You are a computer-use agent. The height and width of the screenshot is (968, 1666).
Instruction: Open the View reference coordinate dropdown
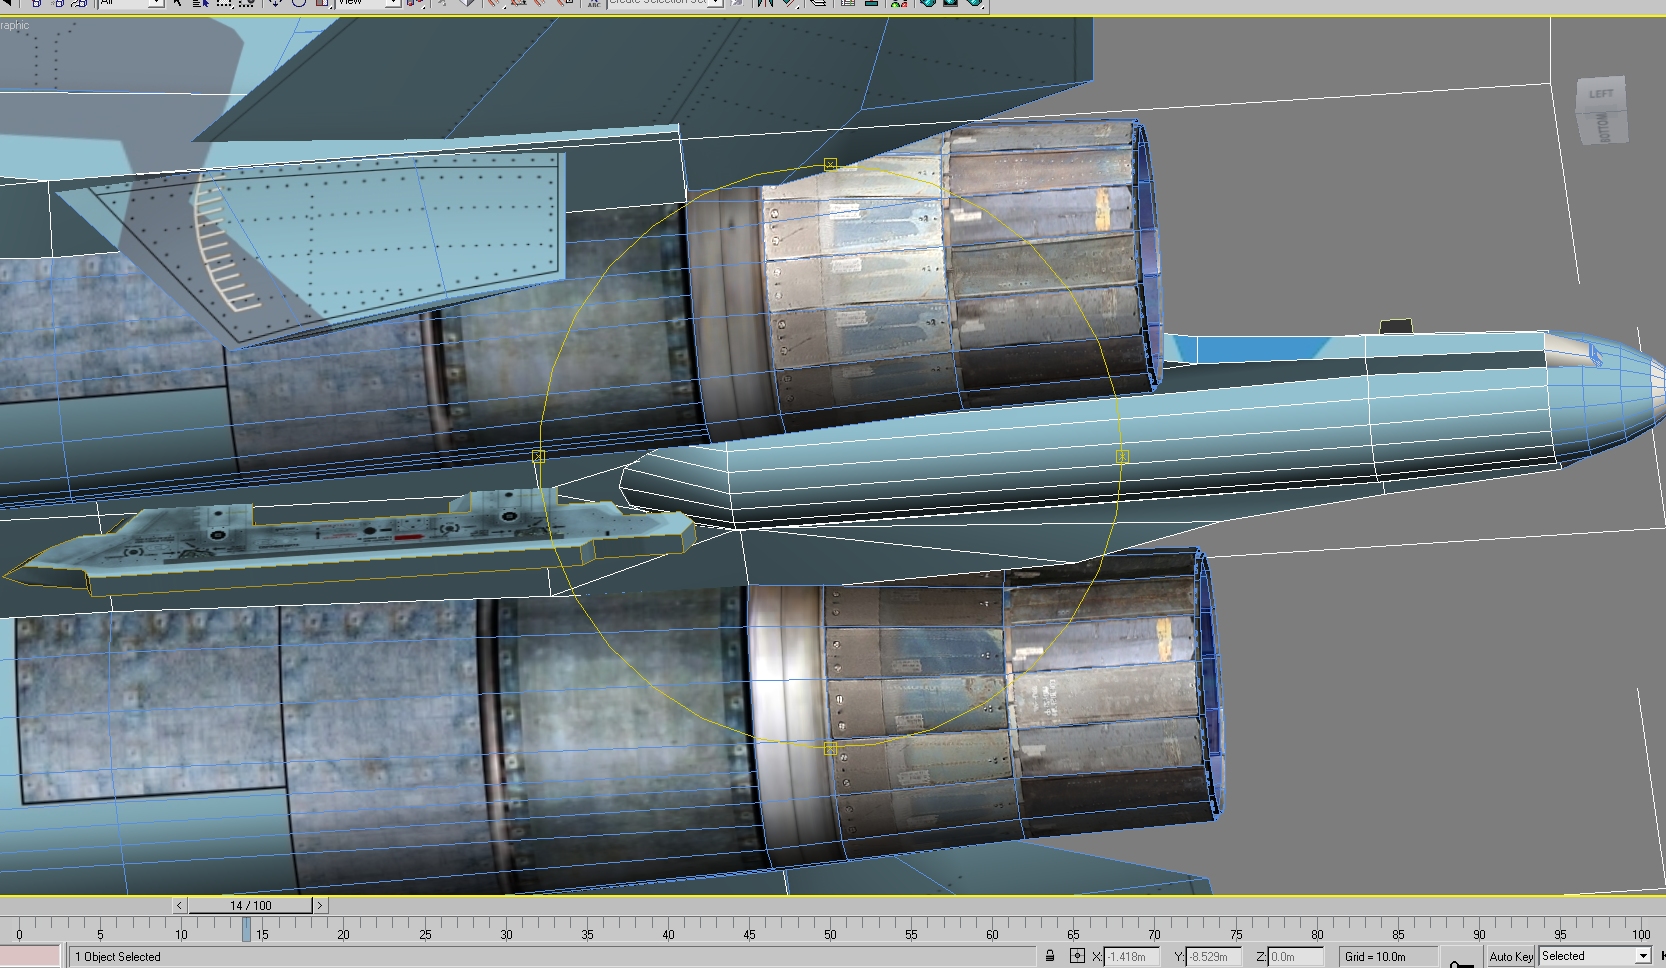[367, 3]
